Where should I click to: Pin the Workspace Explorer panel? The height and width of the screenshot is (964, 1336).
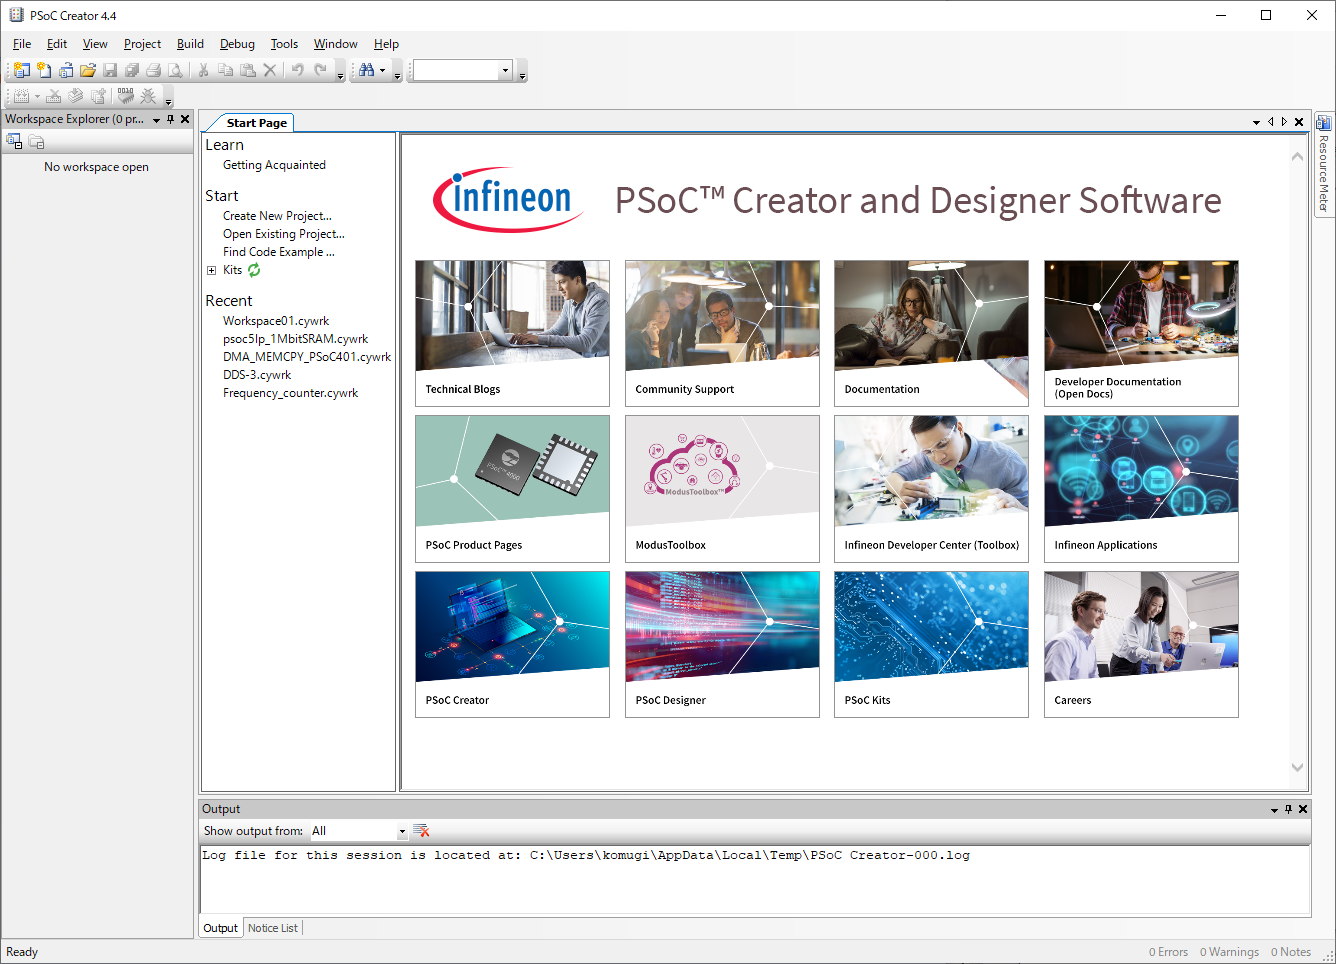[x=171, y=119]
